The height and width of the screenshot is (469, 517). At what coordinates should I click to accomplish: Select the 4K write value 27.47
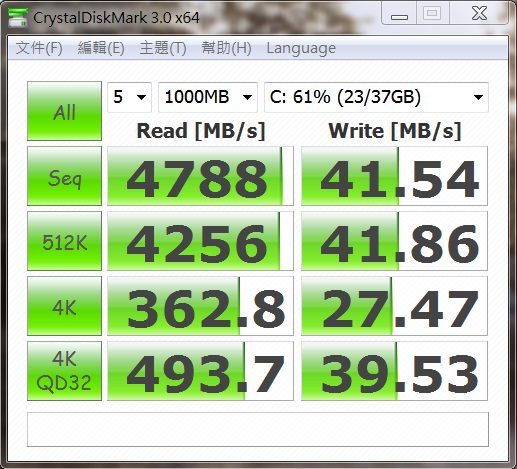click(394, 306)
